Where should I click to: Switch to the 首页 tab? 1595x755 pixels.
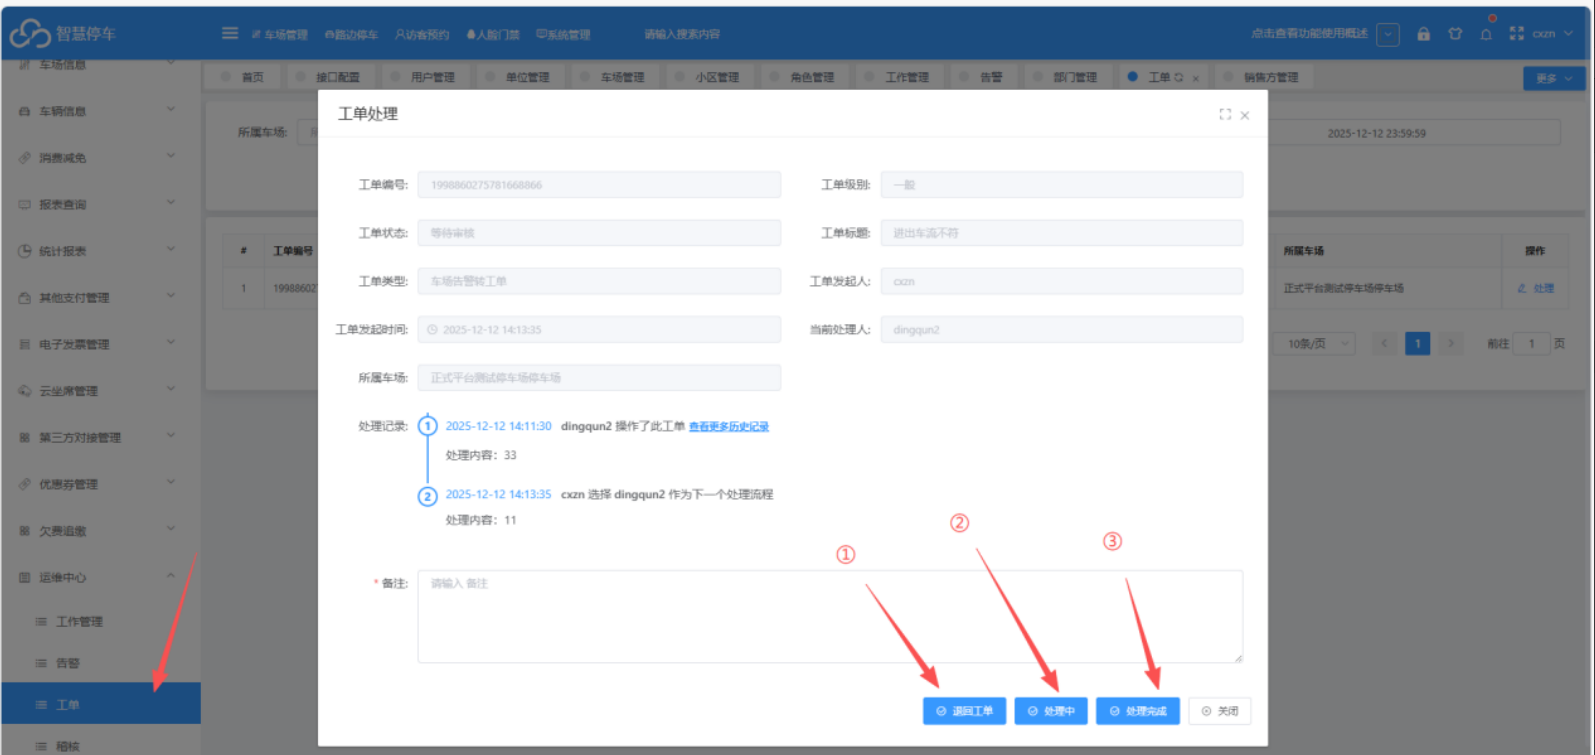[243, 77]
